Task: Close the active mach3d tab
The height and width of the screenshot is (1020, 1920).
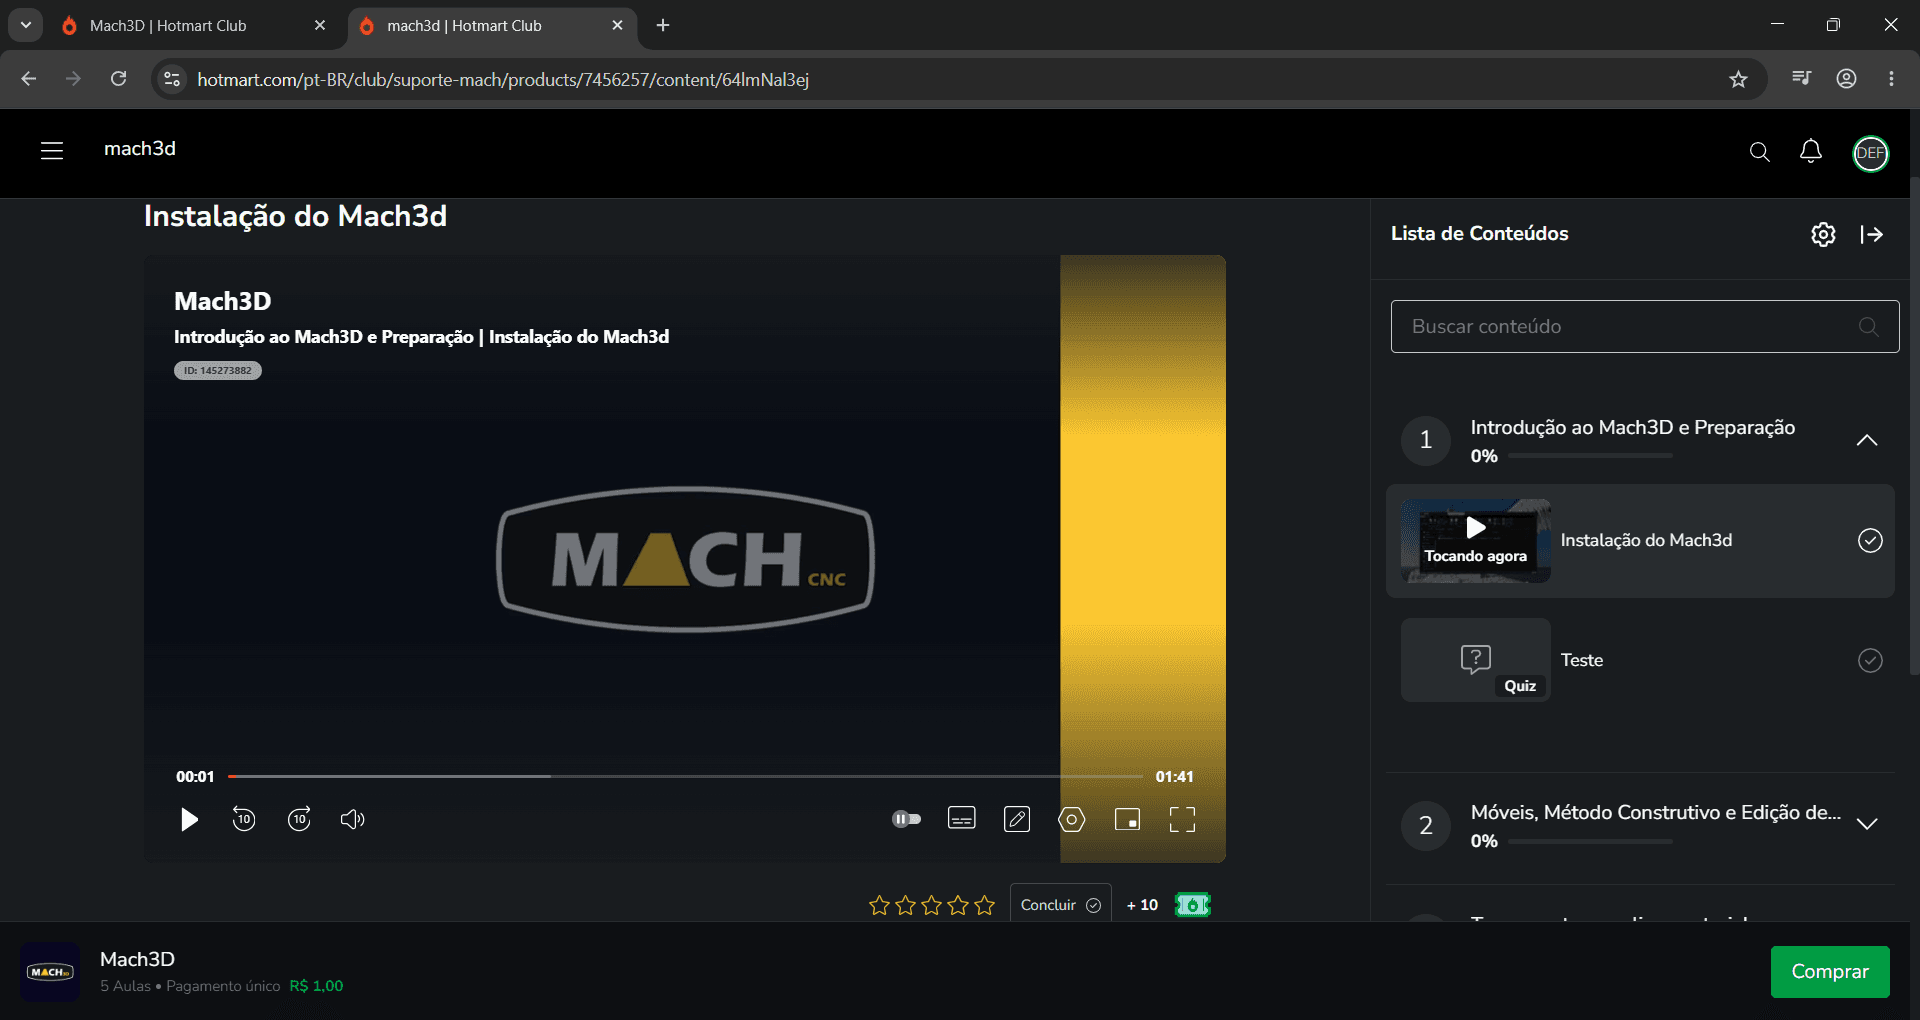Action: (617, 26)
